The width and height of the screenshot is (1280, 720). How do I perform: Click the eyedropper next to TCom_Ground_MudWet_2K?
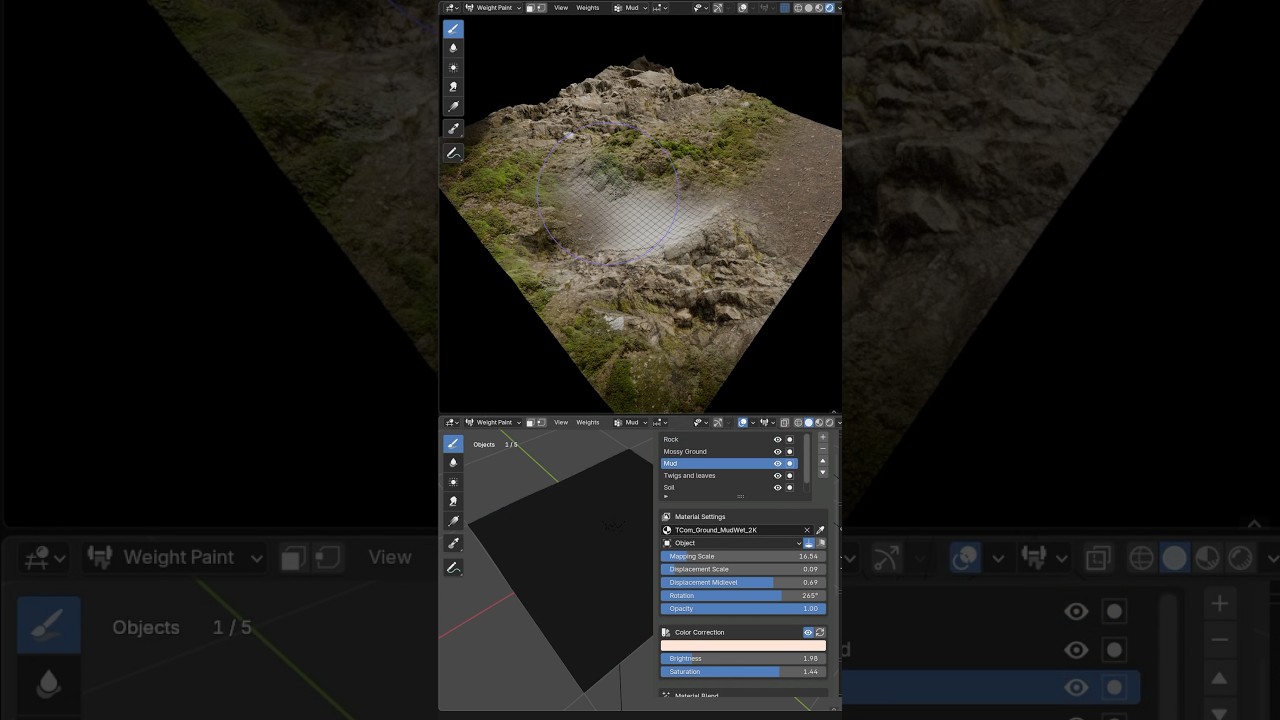820,530
